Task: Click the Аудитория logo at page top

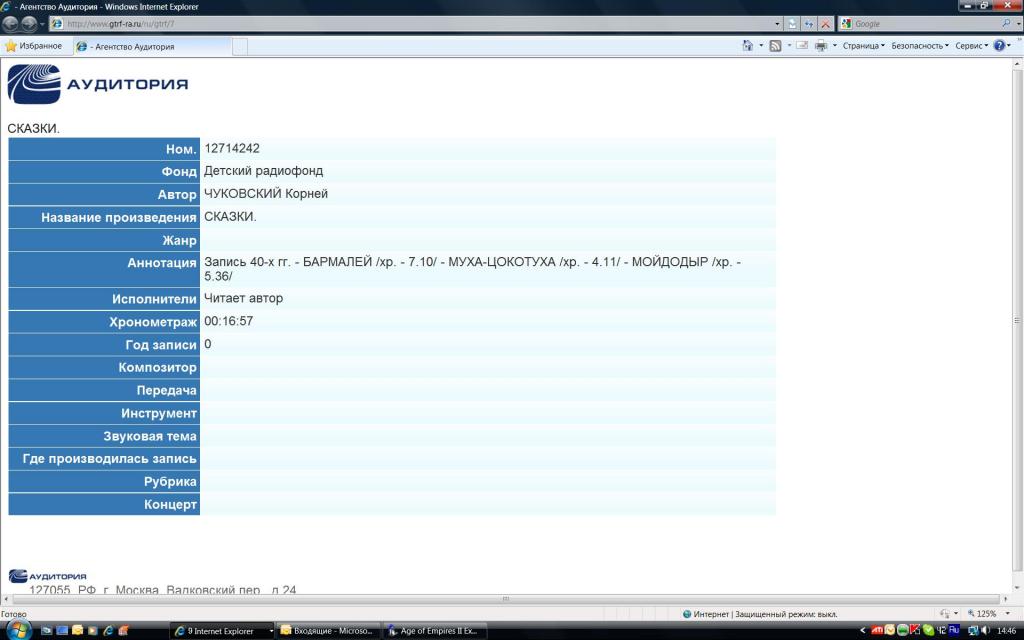Action: click(98, 84)
